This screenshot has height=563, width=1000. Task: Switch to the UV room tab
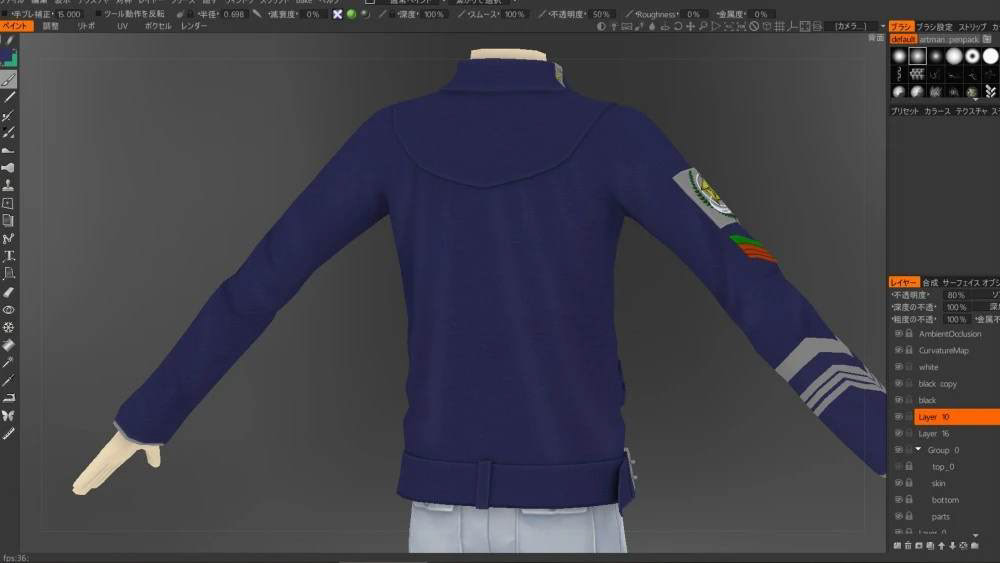[x=122, y=26]
